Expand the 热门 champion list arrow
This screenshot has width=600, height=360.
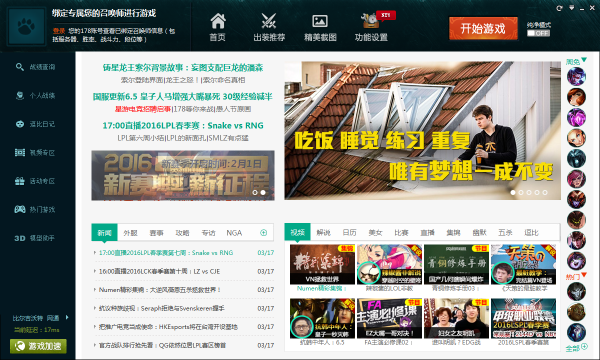coord(584,275)
